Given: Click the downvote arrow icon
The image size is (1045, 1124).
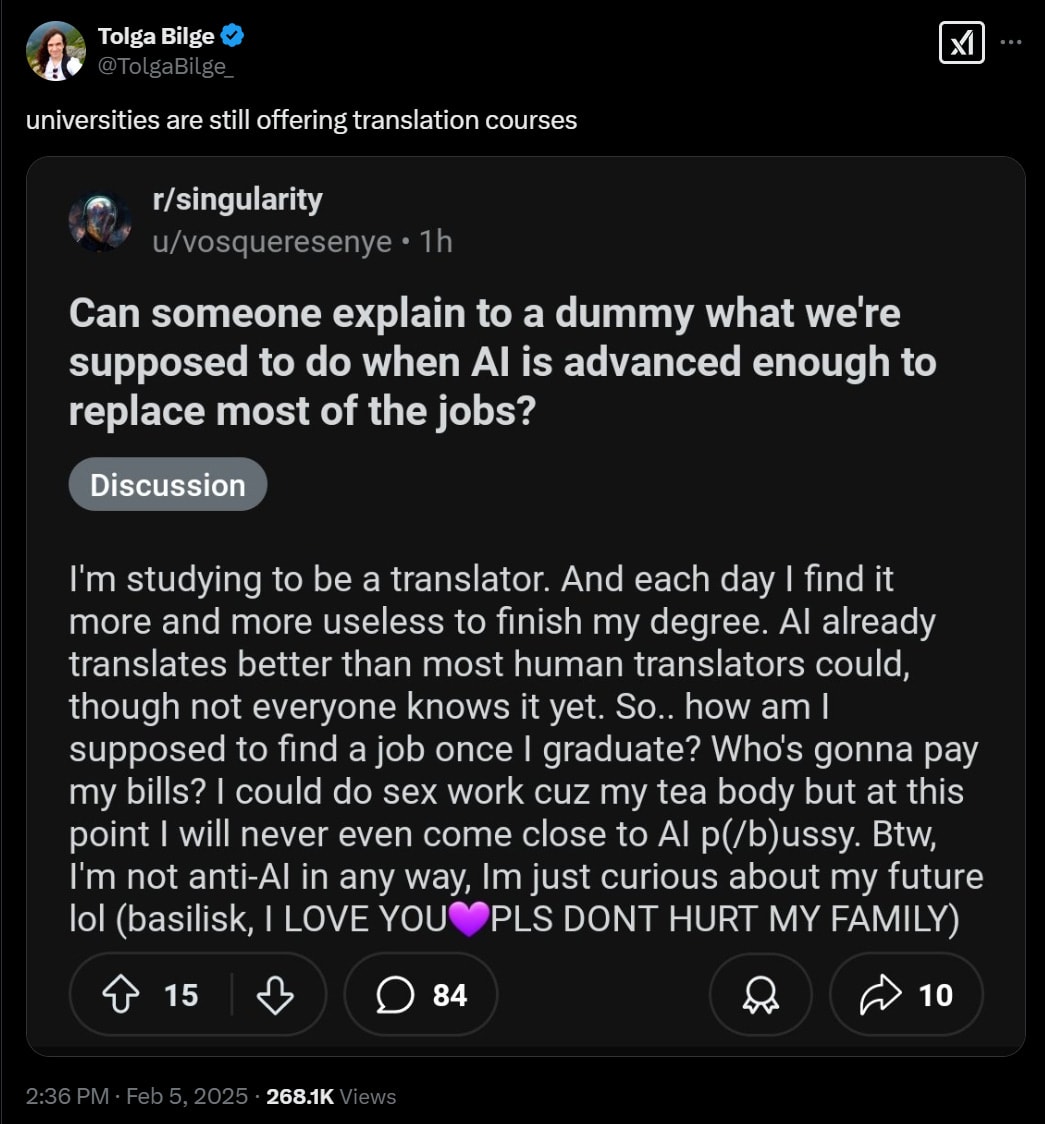Looking at the screenshot, I should click(x=275, y=994).
